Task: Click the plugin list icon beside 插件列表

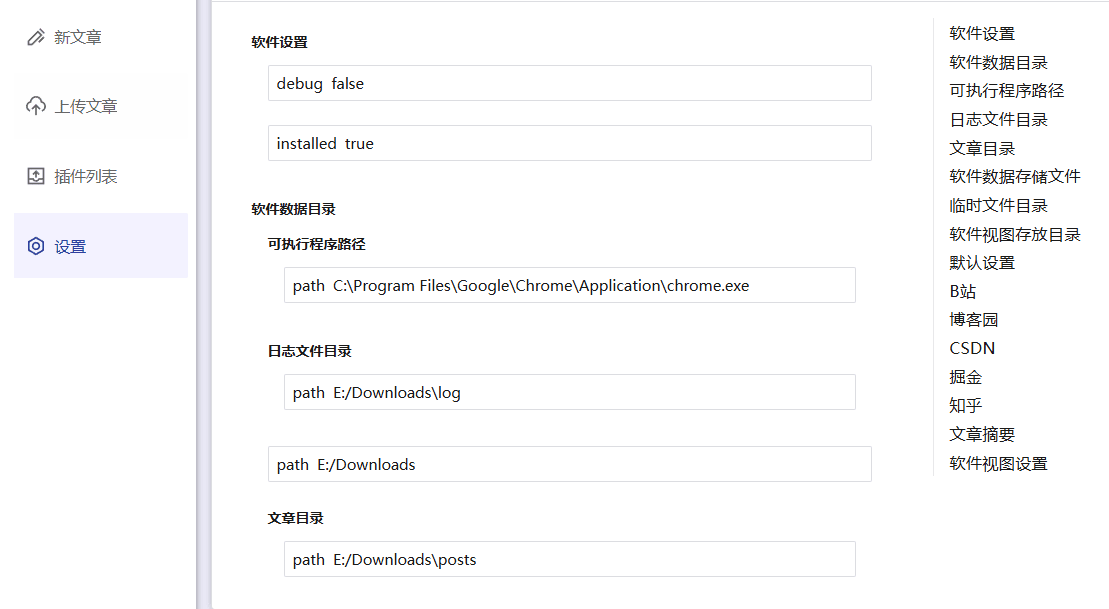Action: click(x=36, y=176)
